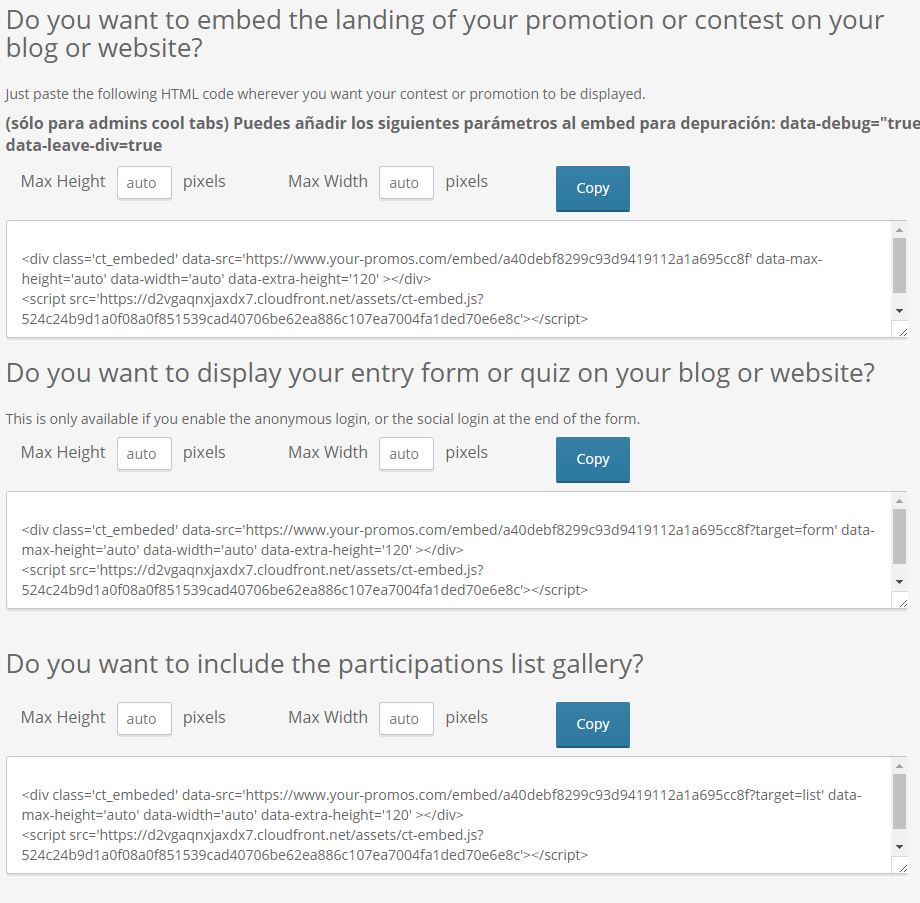Viewport: 920px width, 903px height.
Task: Click scroll-down arrow of gallery code box
Action: [899, 847]
